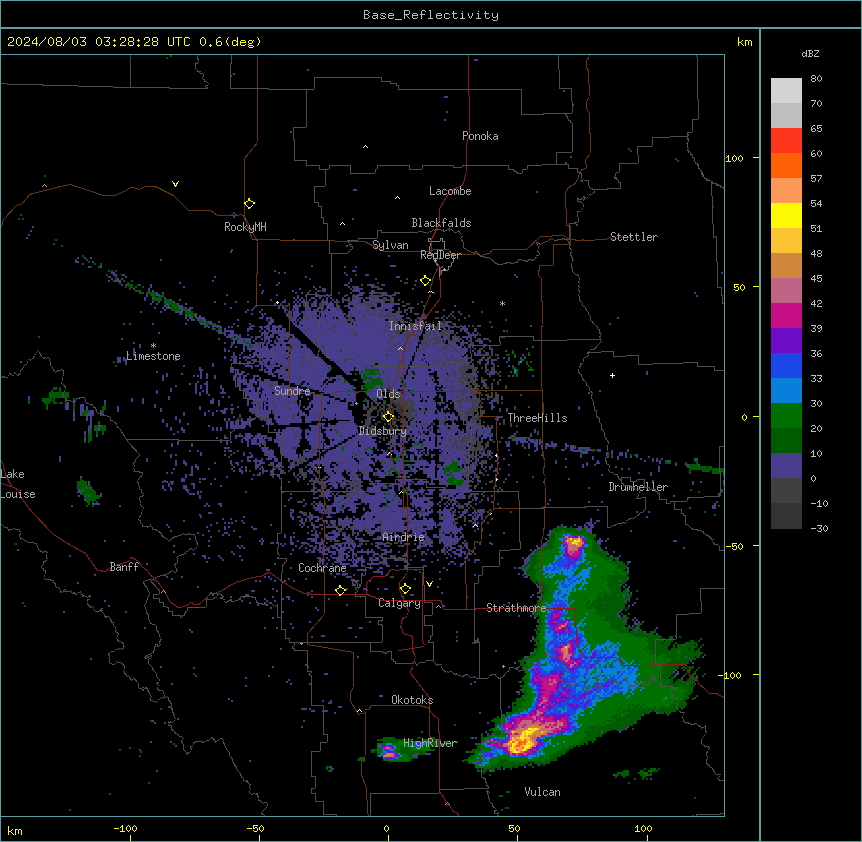Click the northern storm core east of Airdrie
Image resolution: width=862 pixels, height=842 pixels.
click(573, 546)
